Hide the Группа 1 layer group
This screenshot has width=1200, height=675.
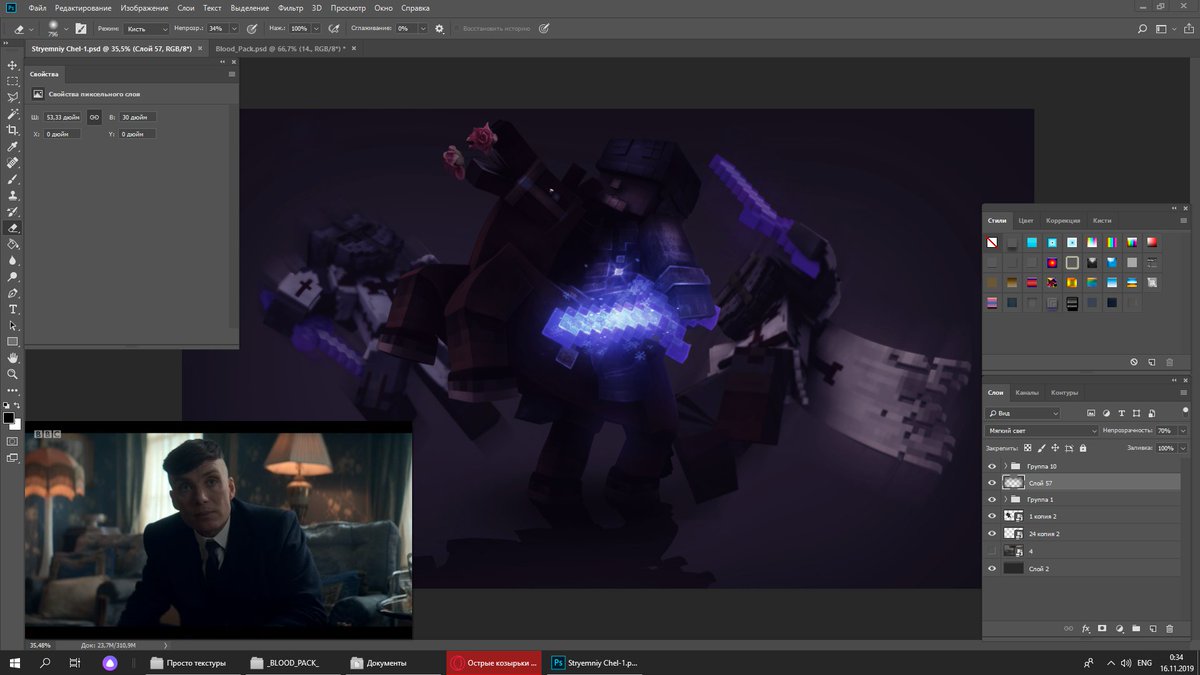pyautogui.click(x=992, y=499)
